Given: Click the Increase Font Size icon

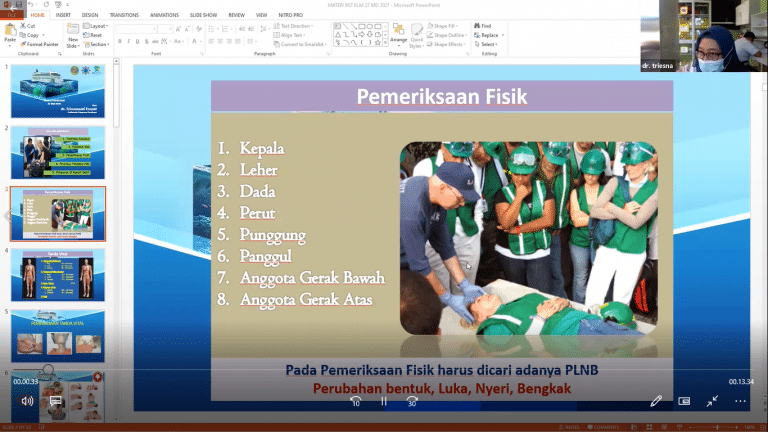Looking at the screenshot, I should click(178, 29).
